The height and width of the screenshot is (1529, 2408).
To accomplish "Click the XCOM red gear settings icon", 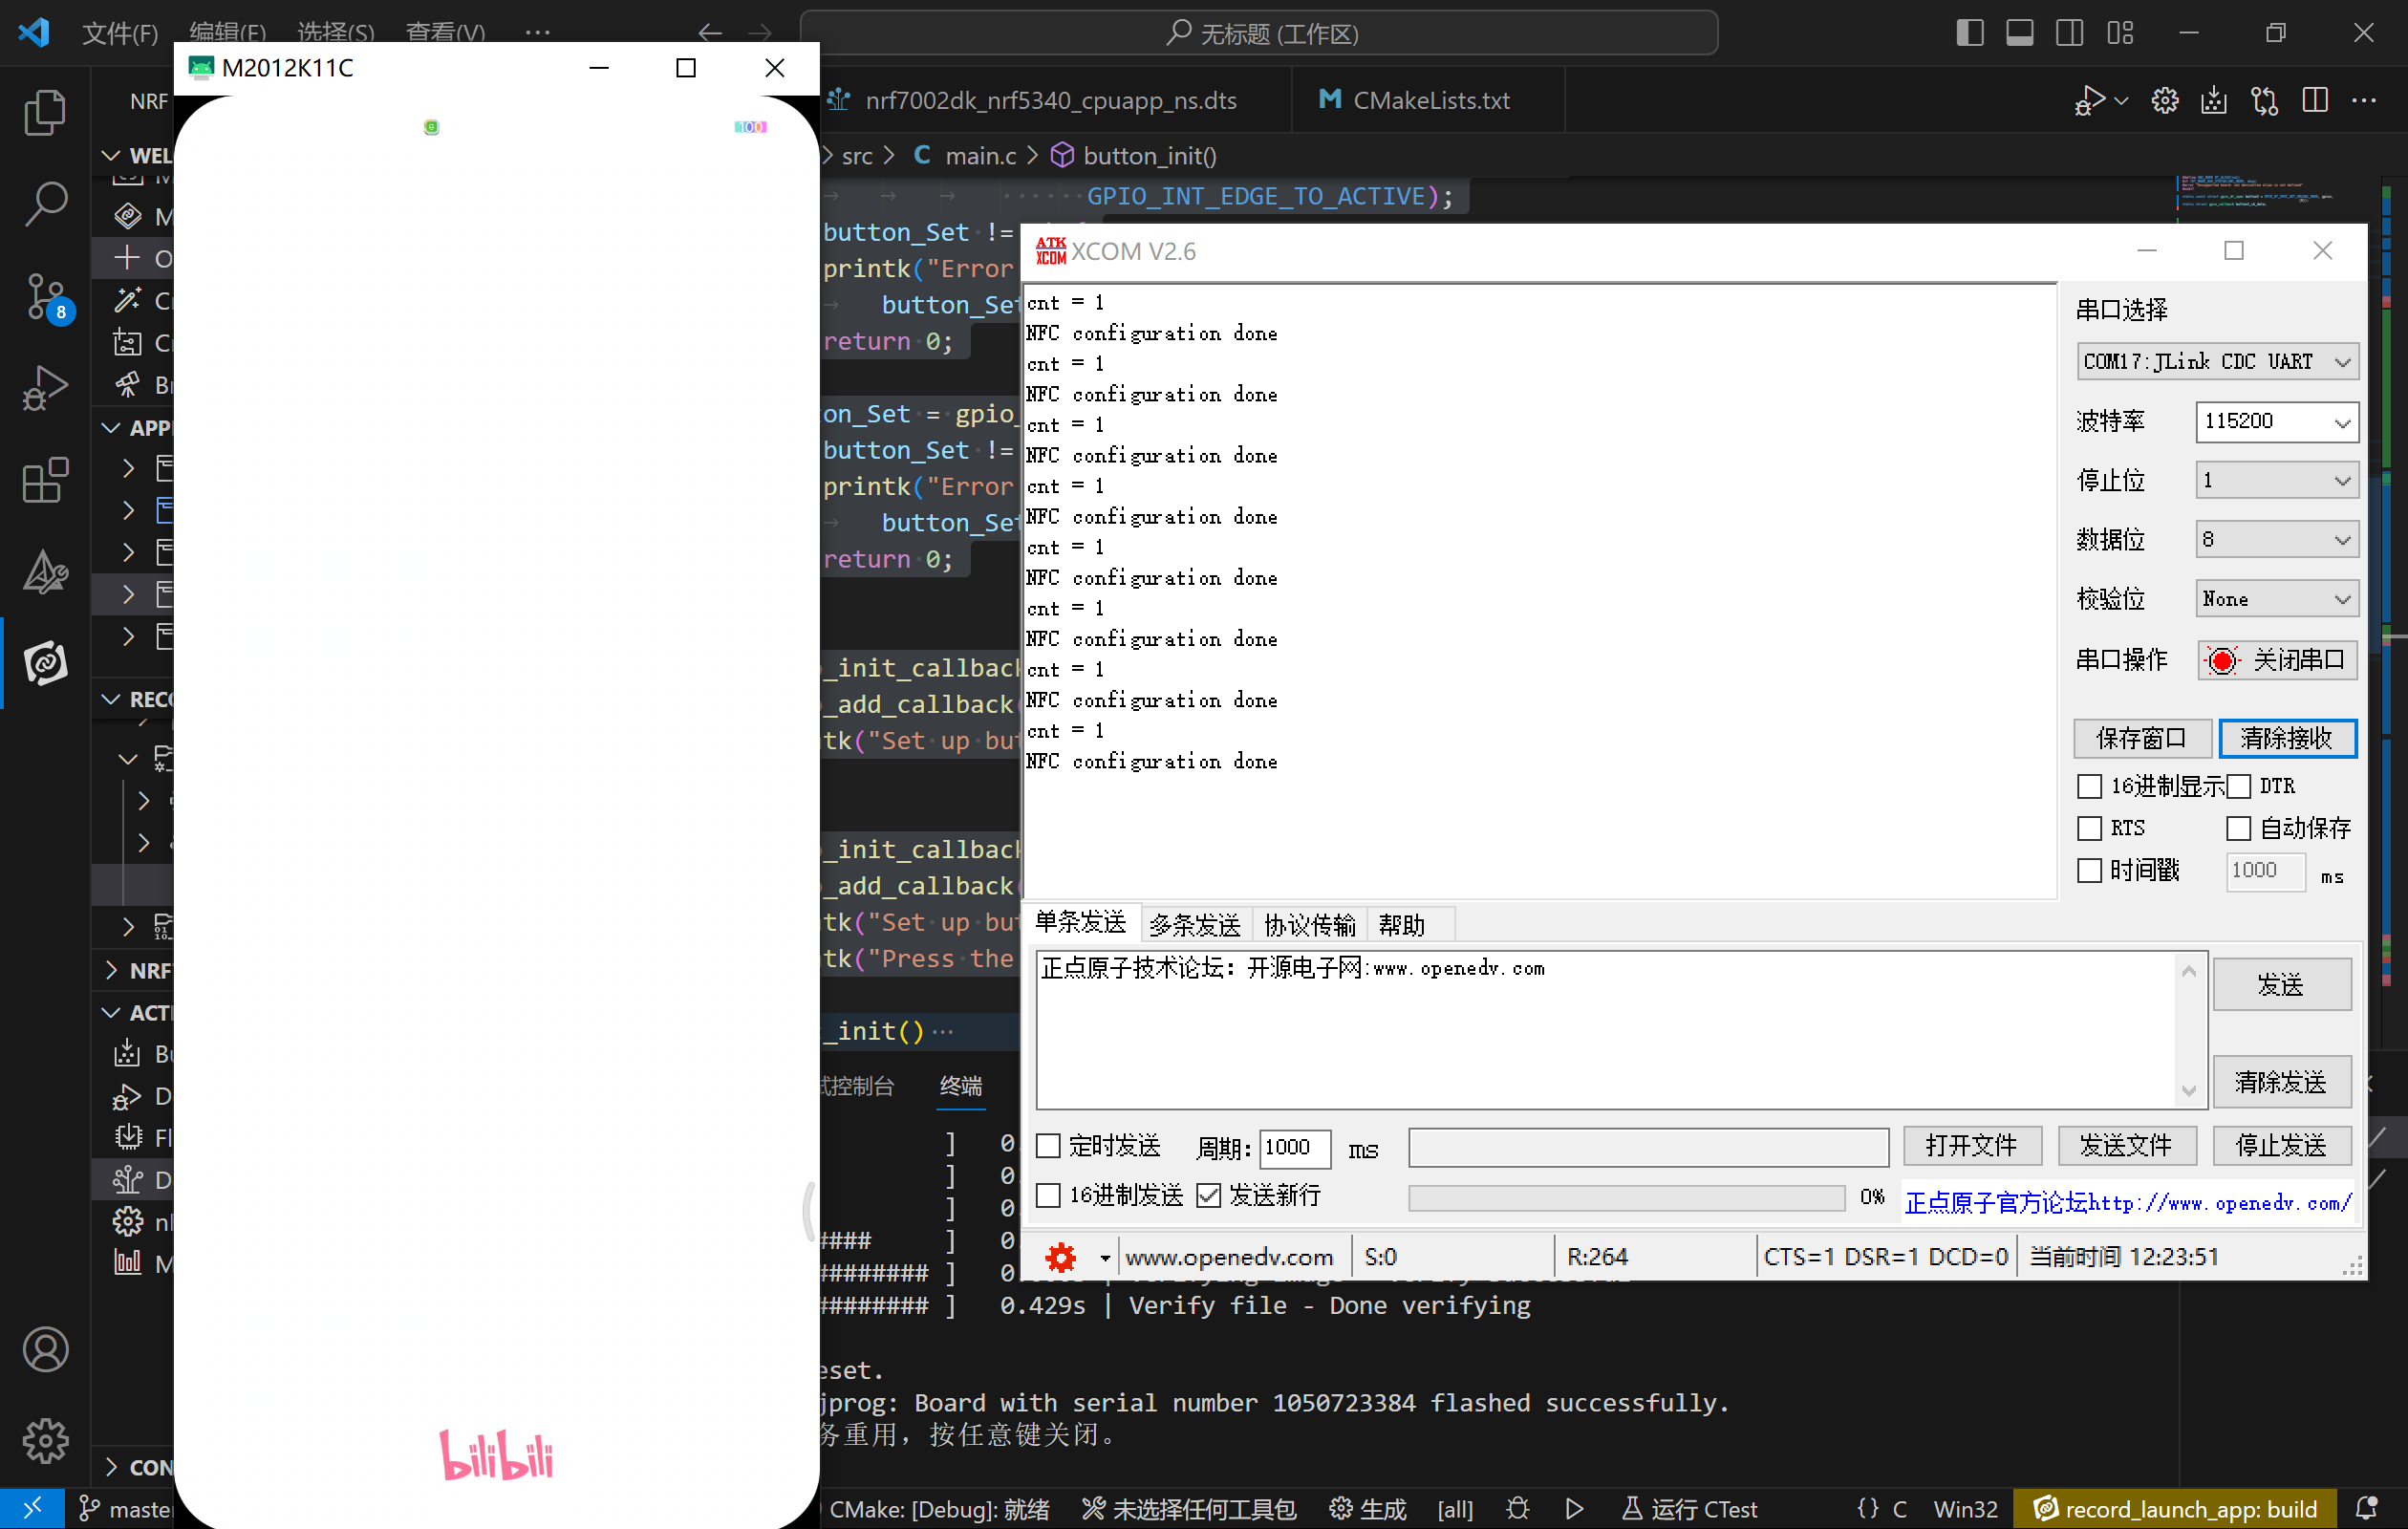I will tap(1061, 1257).
